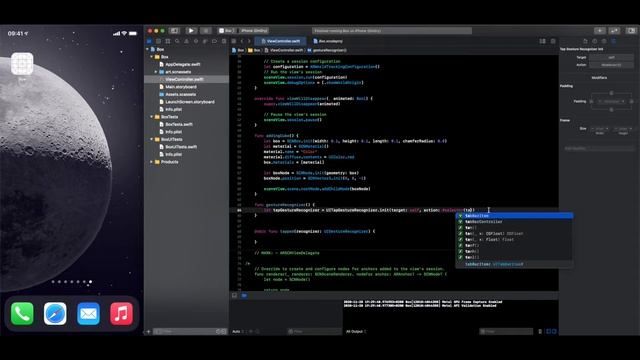
Task: Open the Source Control navigator
Action: pyautogui.click(x=158, y=41)
